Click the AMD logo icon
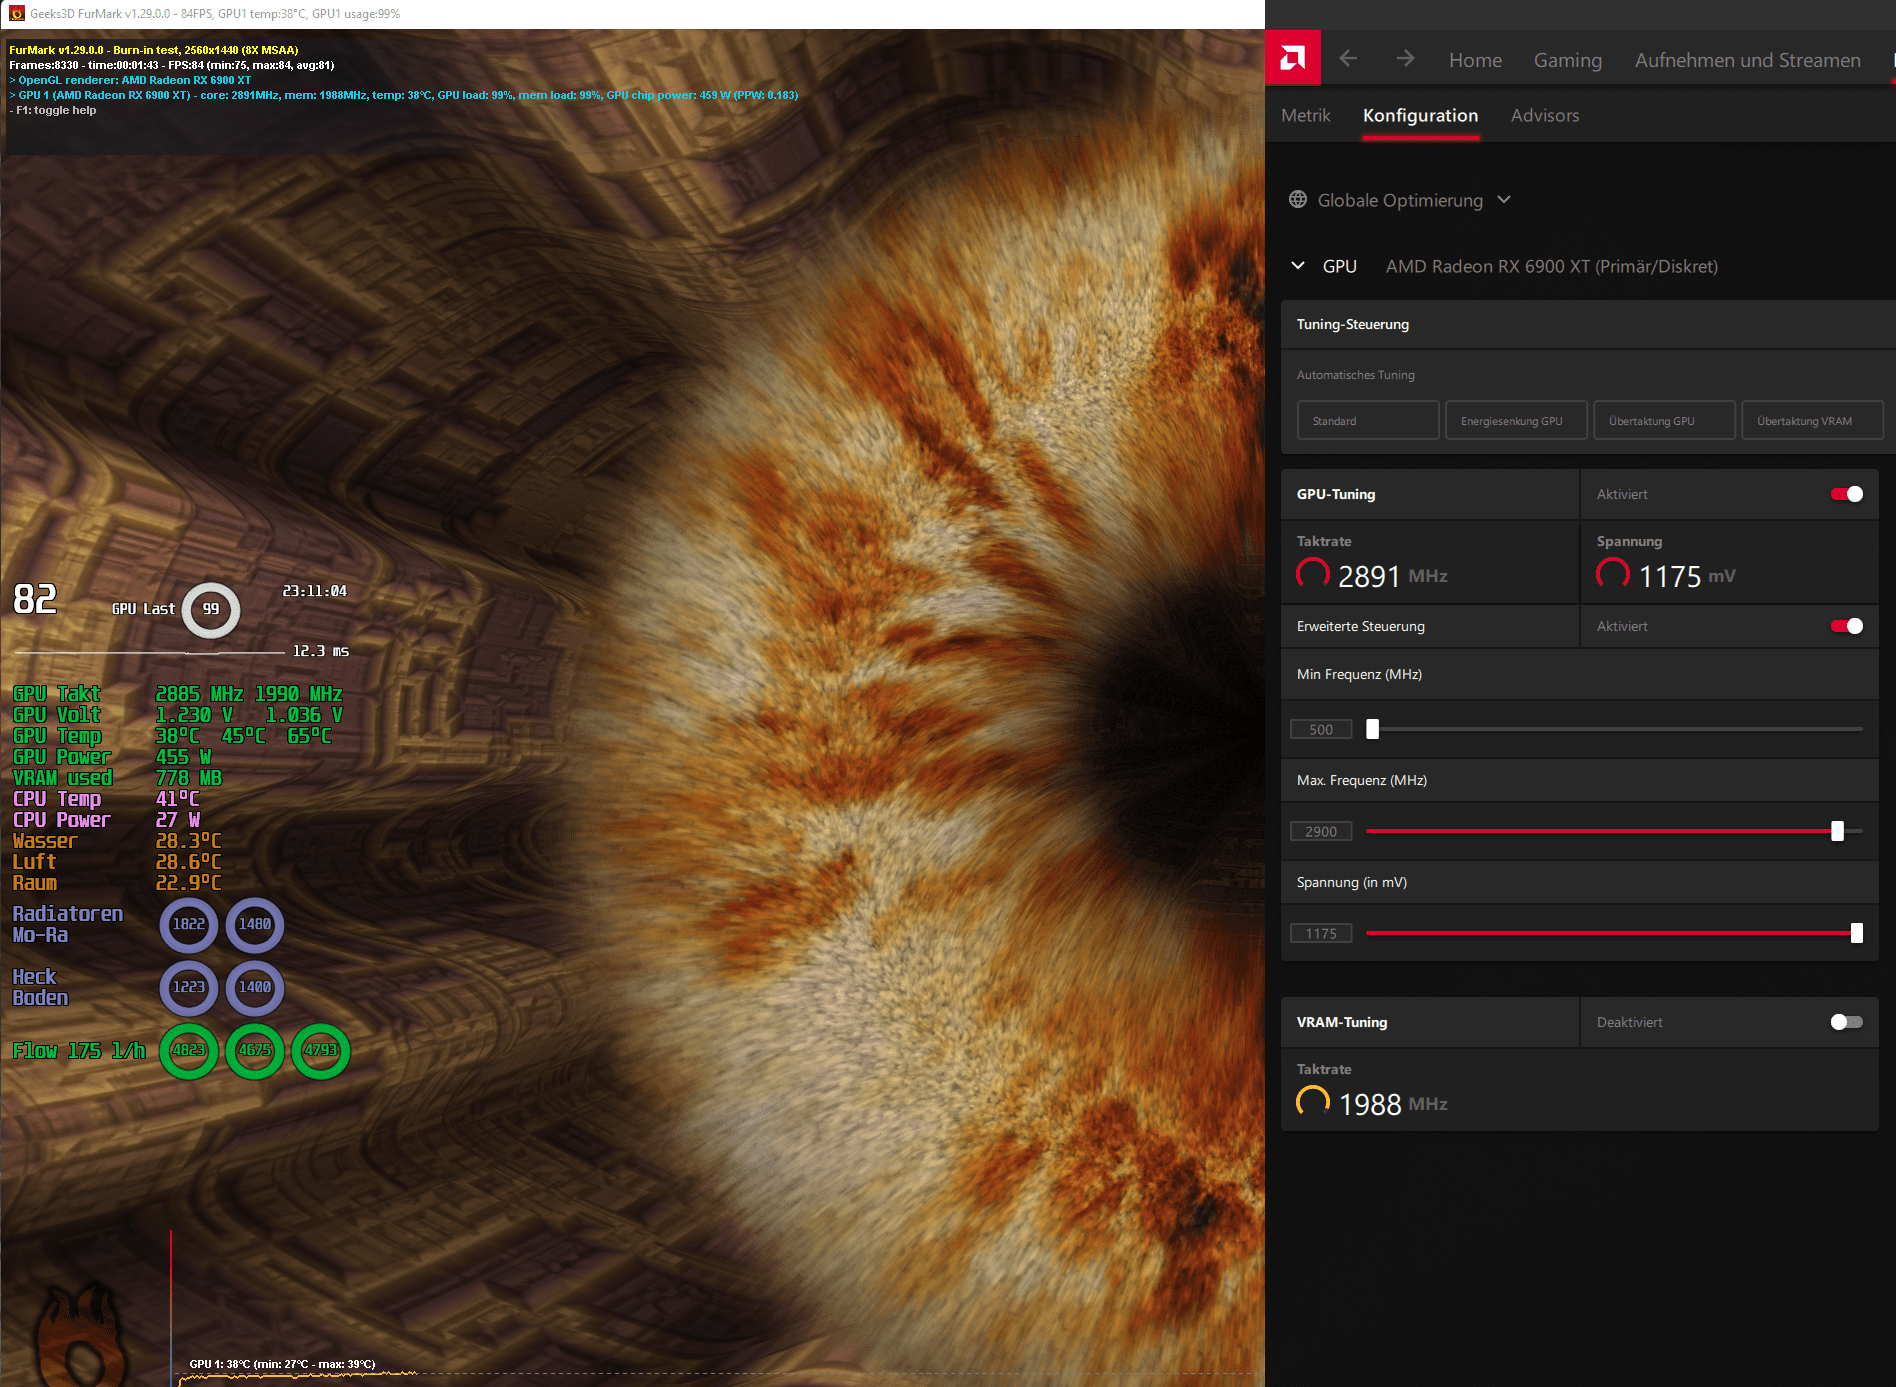 [x=1293, y=58]
